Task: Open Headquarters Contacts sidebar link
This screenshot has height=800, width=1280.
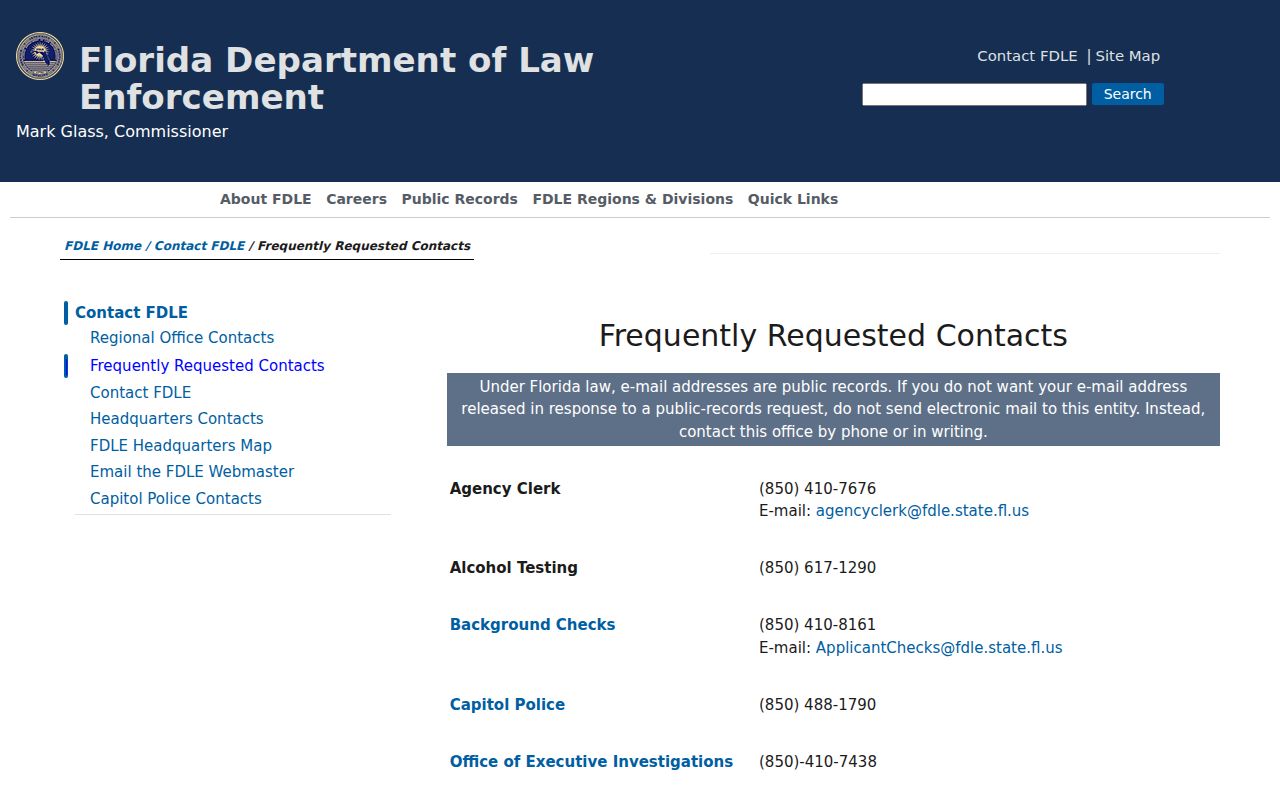Action: click(177, 419)
